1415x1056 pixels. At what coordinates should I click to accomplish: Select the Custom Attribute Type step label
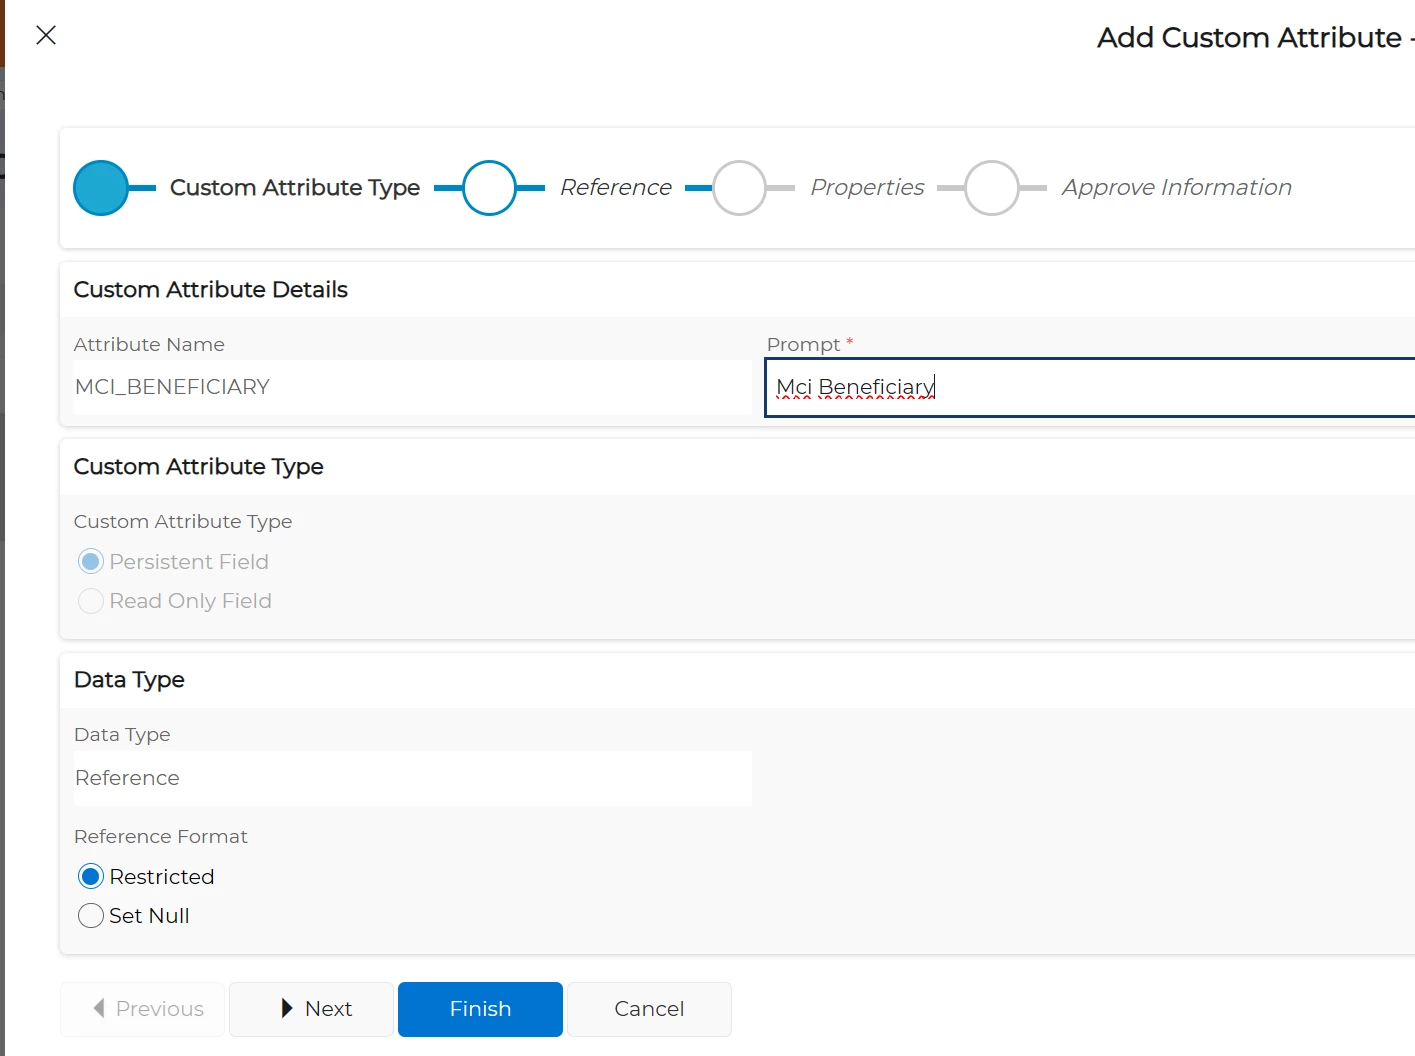click(294, 188)
